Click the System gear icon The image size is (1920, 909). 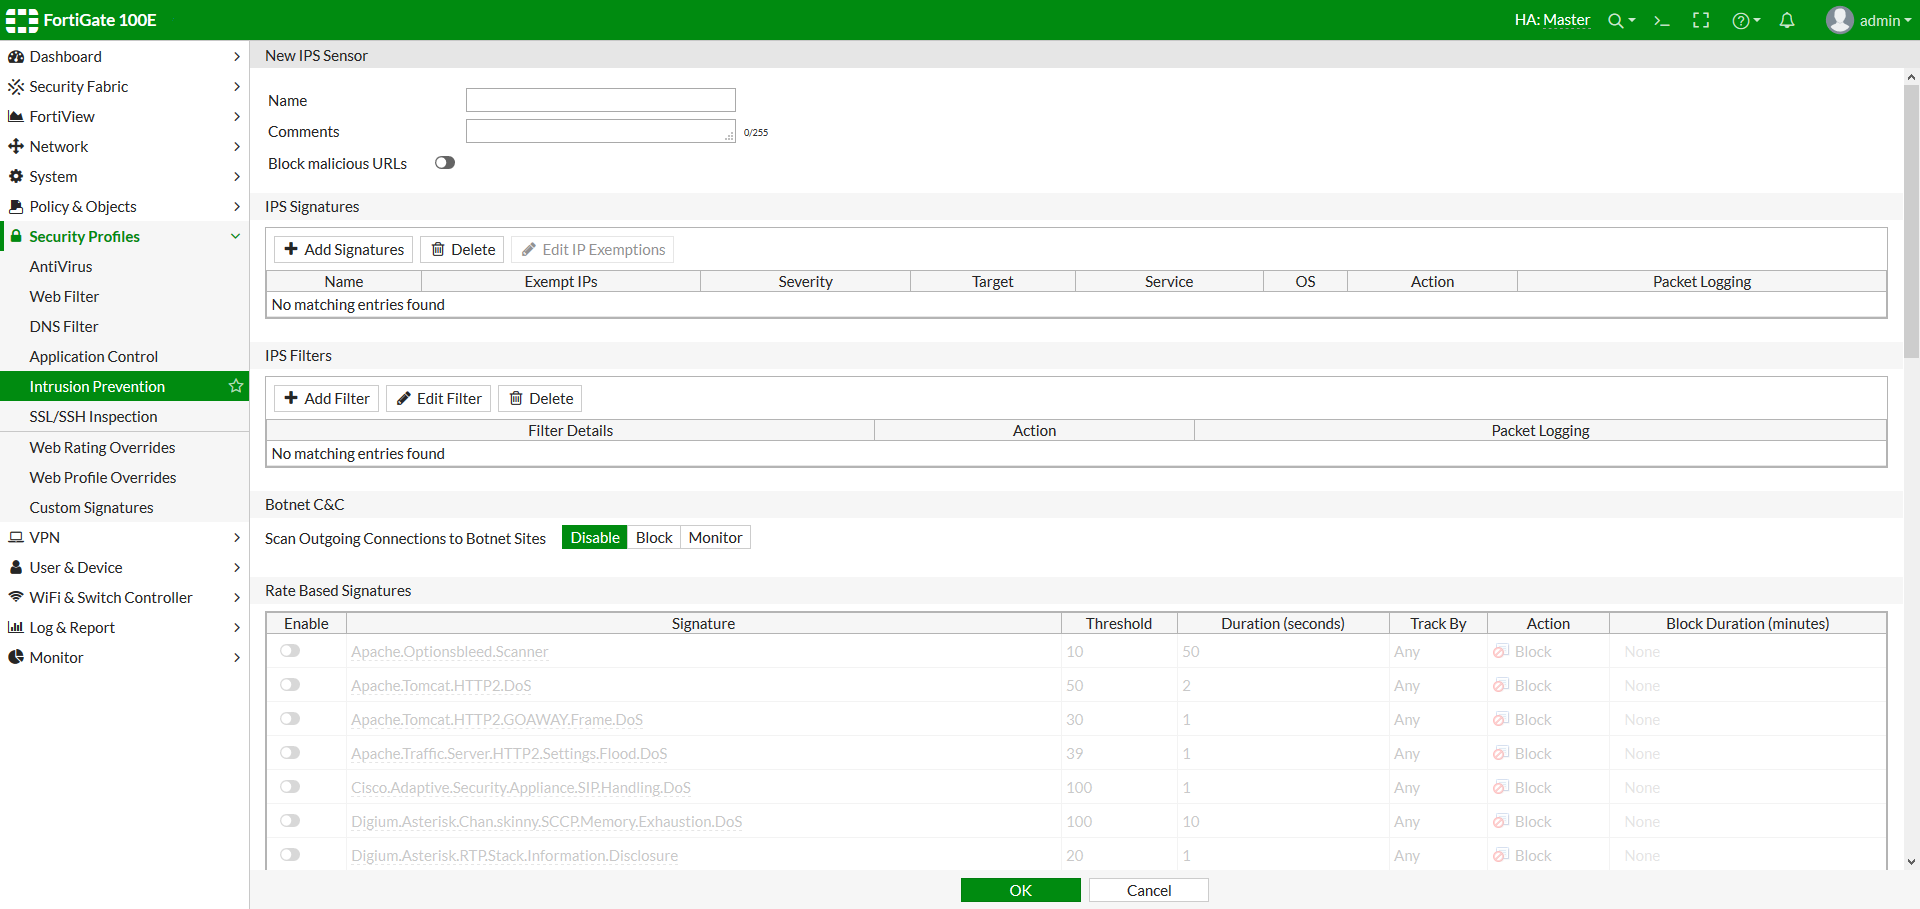coord(16,177)
